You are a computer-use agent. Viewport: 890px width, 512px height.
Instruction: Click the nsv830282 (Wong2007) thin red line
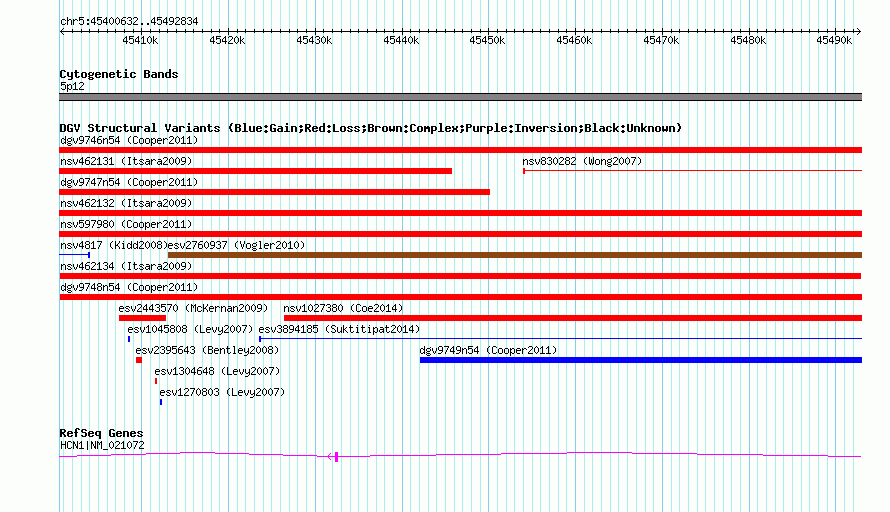tap(692, 170)
